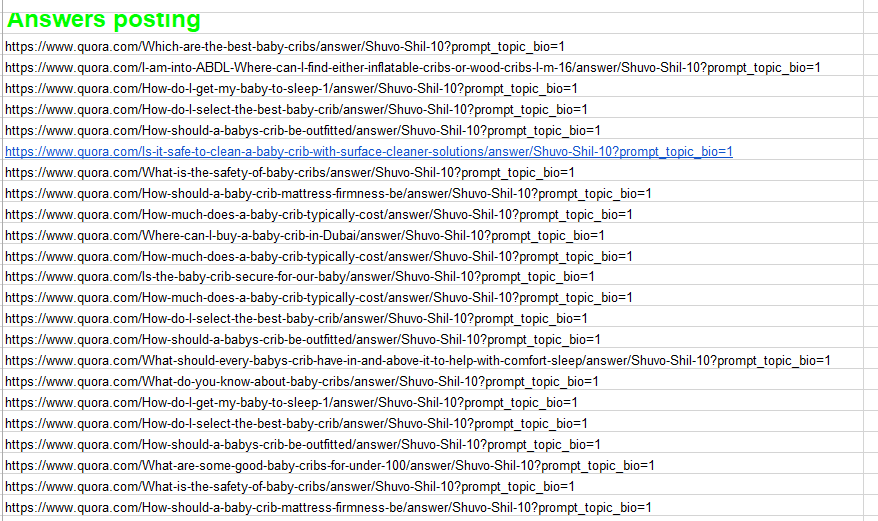Select the inflatable-cribs-or-wood-cribs Quora URL
This screenshot has height=521, width=878.
pos(412,67)
